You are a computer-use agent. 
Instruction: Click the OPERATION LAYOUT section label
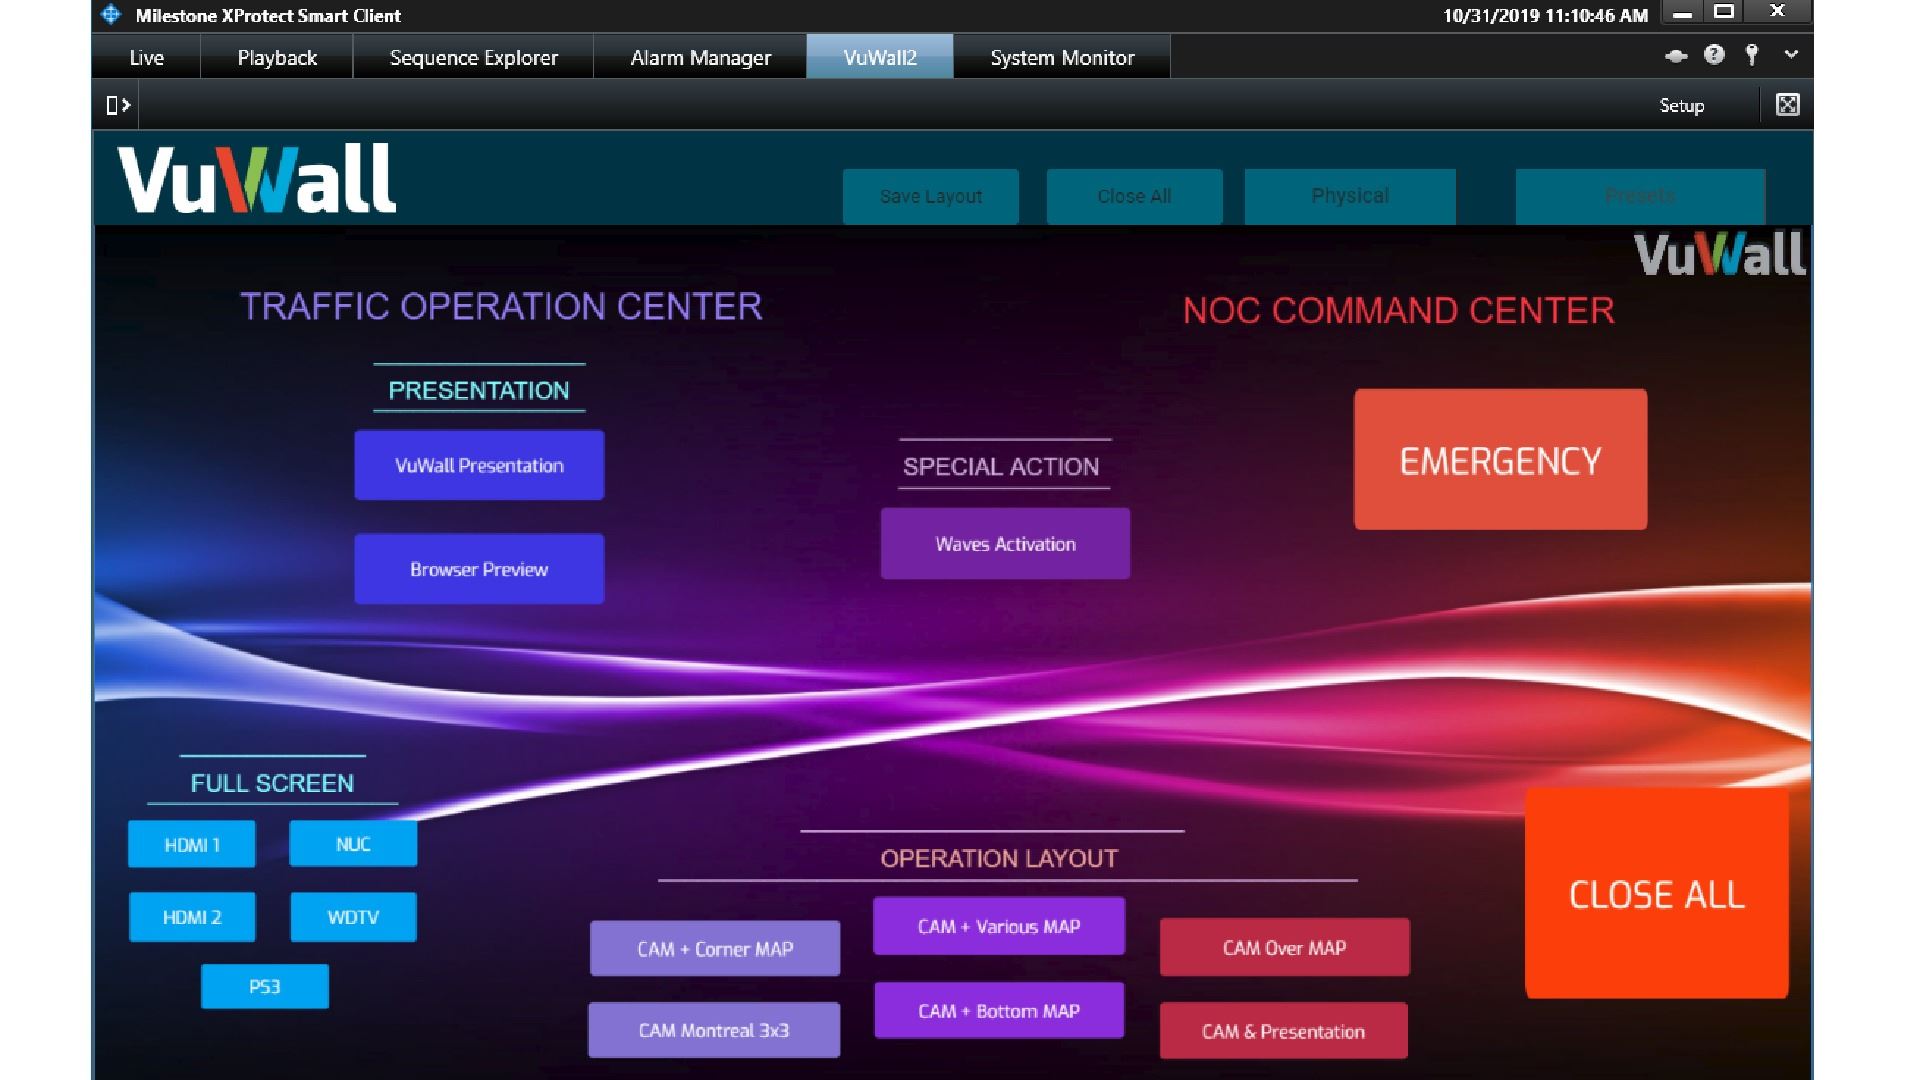pos(999,858)
